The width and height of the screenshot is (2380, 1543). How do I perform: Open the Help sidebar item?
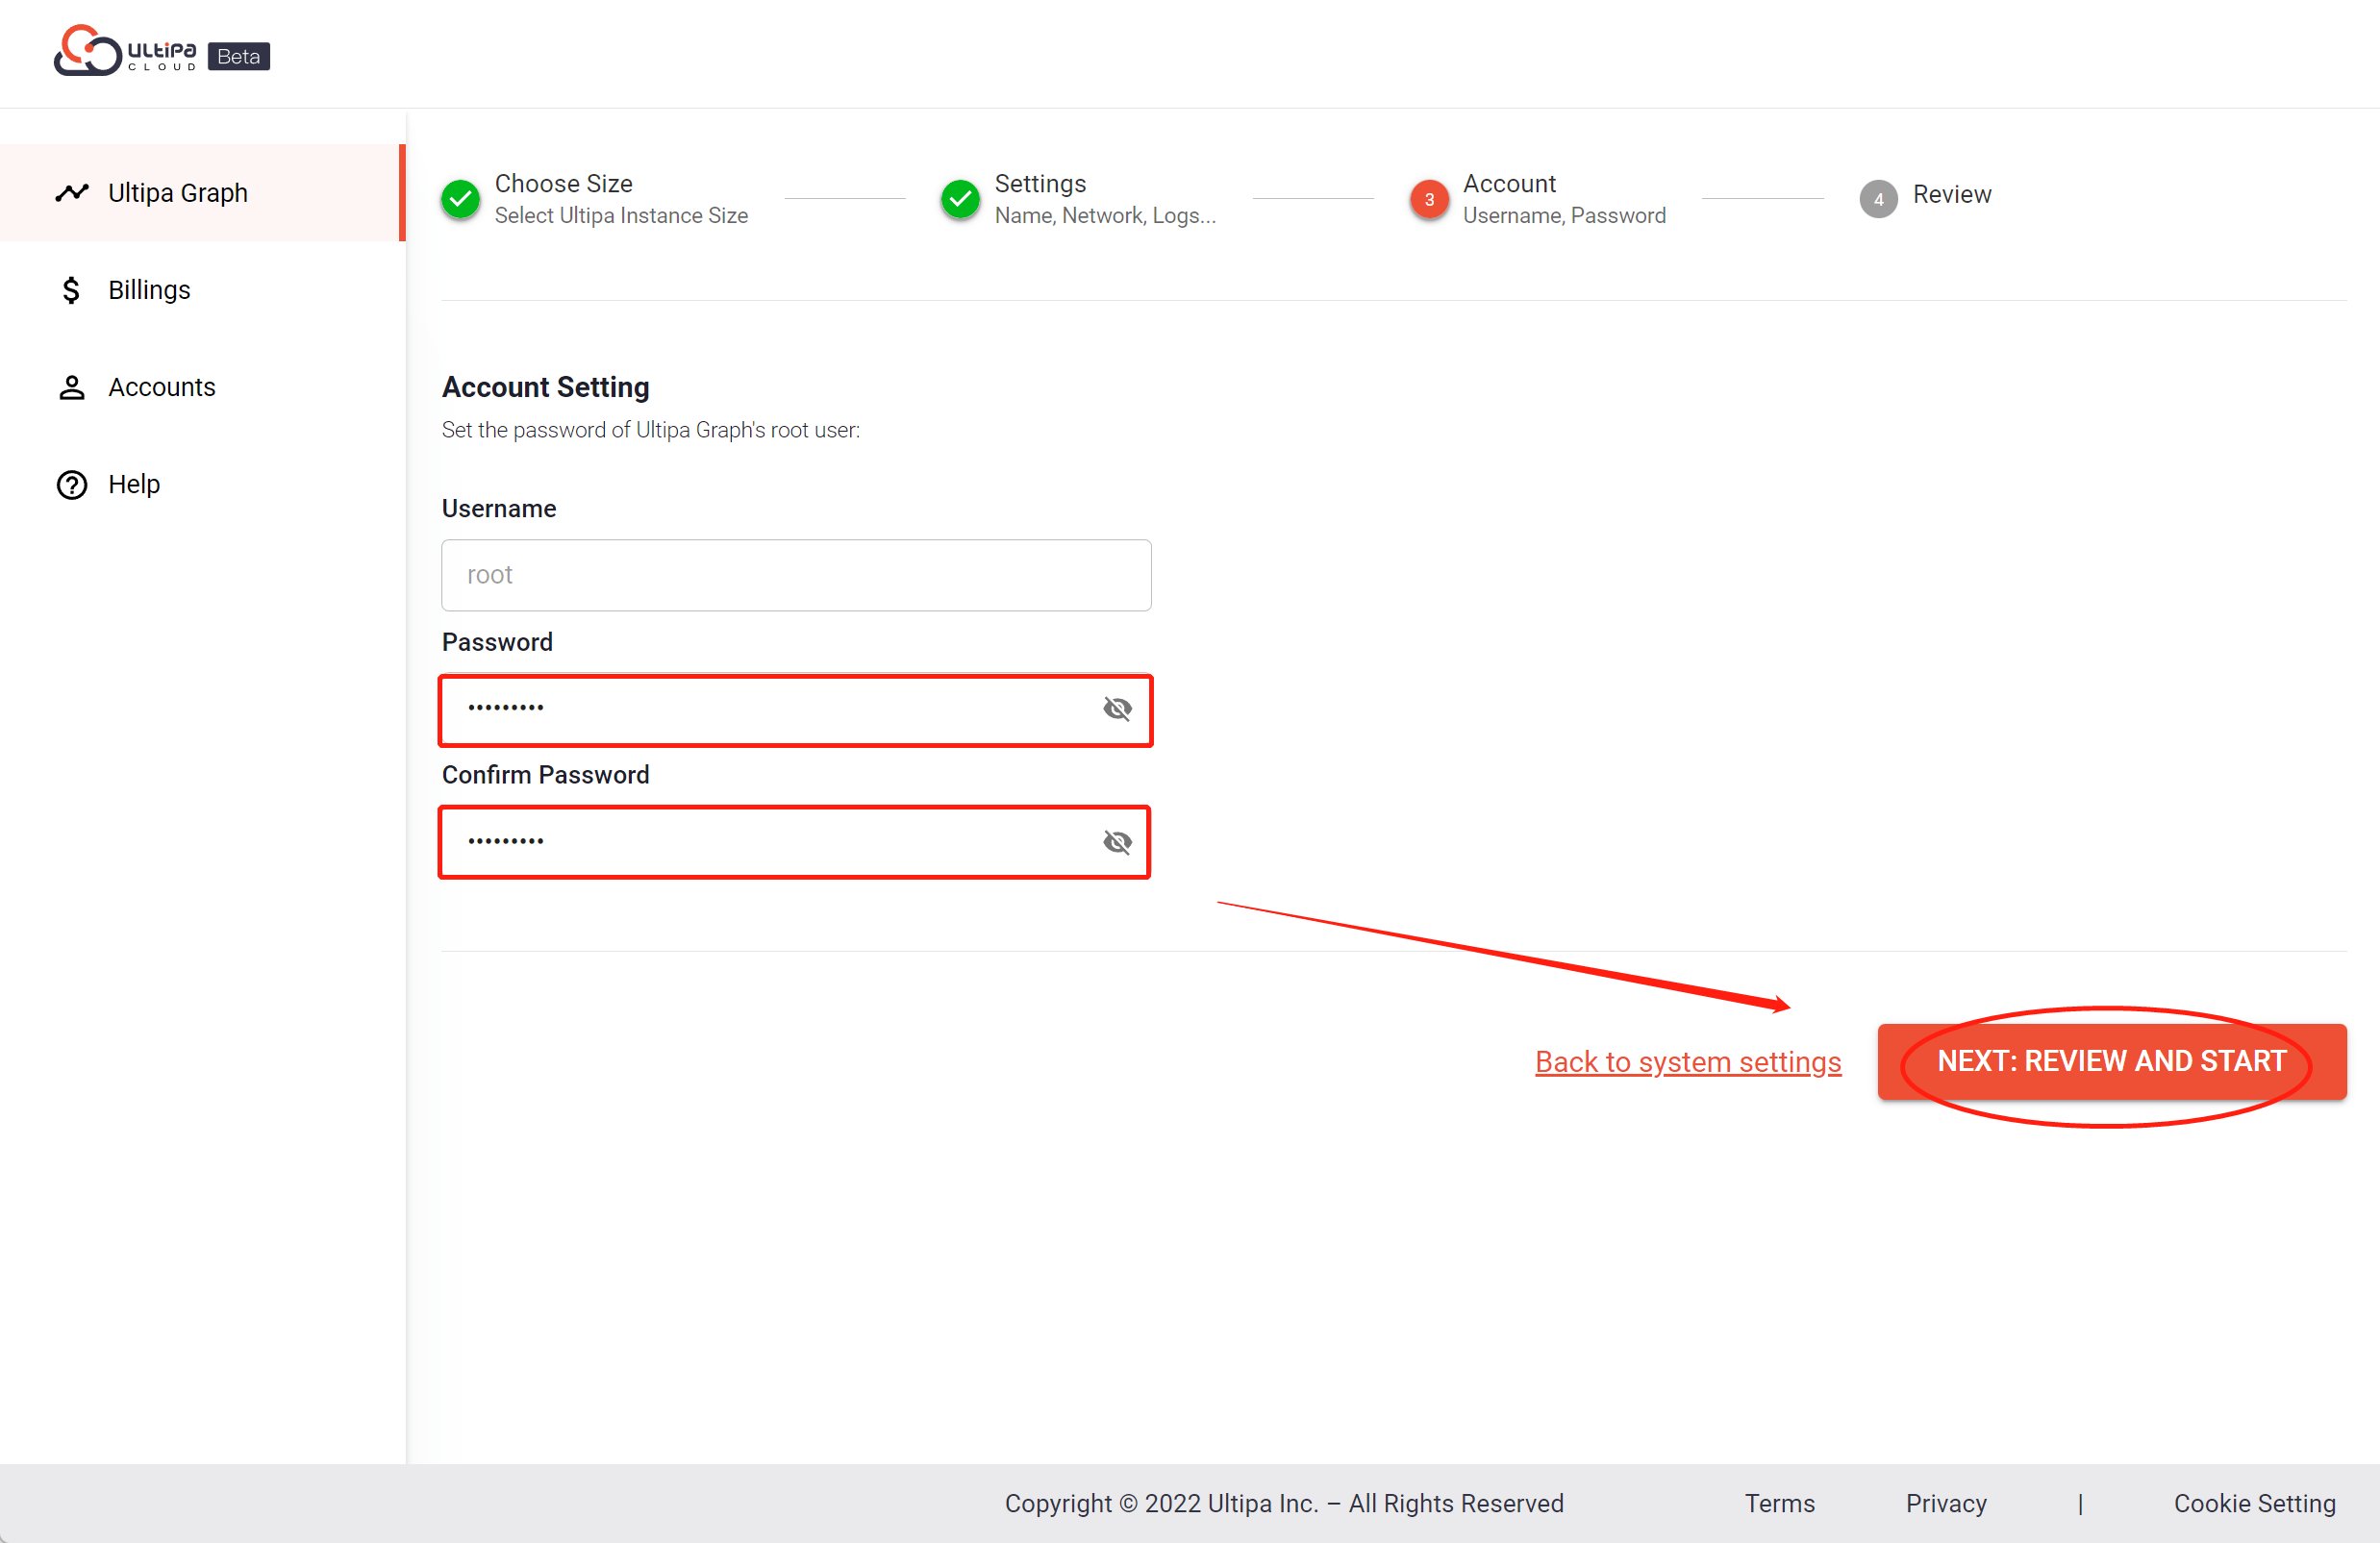[x=201, y=484]
